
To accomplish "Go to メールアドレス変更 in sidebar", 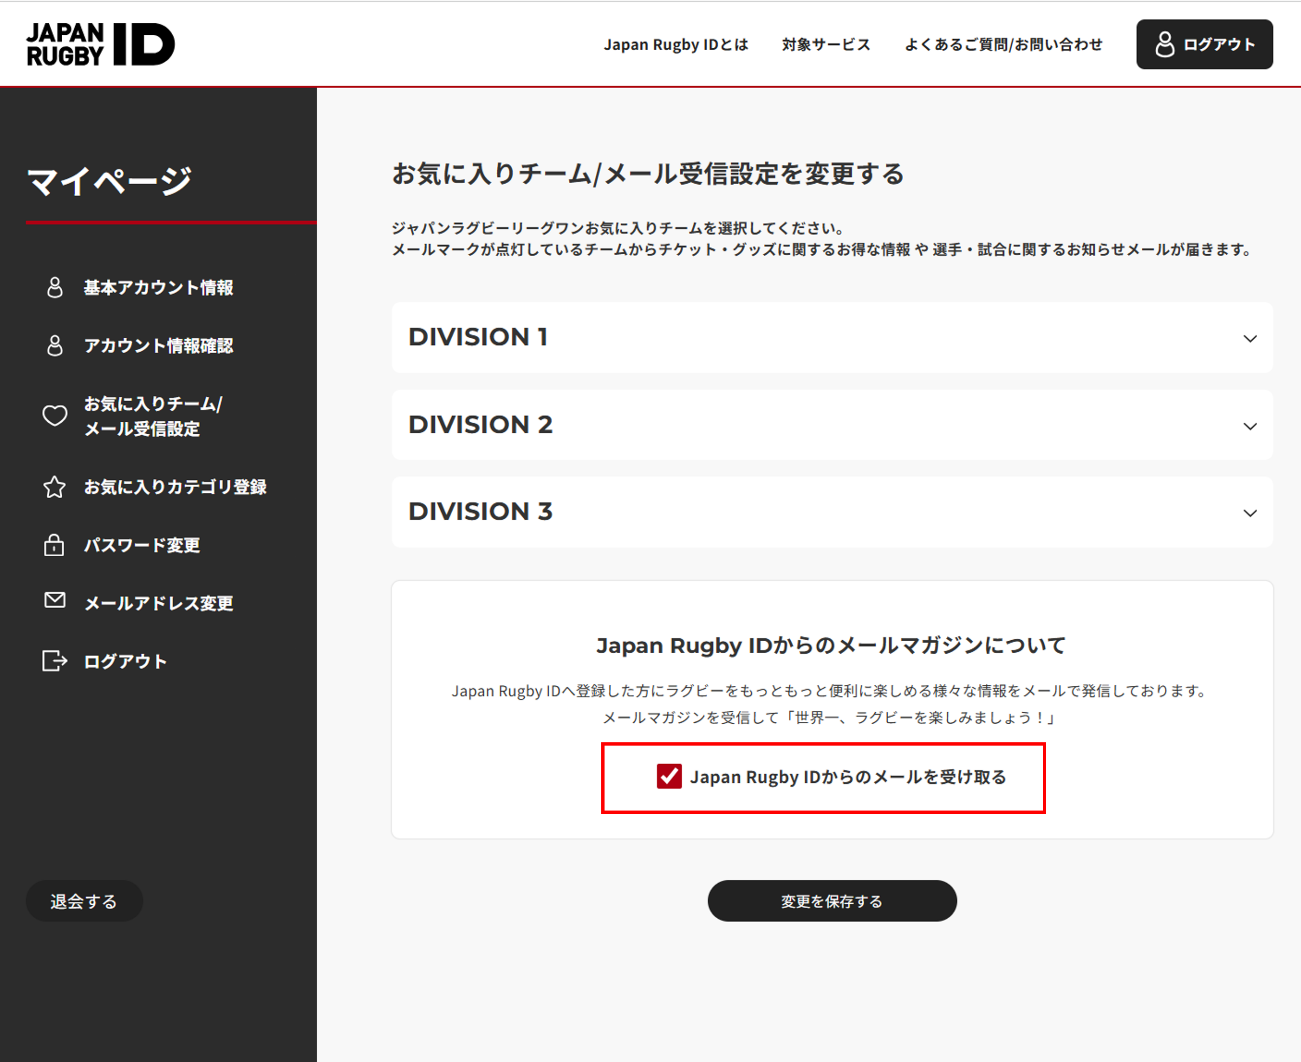I will (158, 603).
